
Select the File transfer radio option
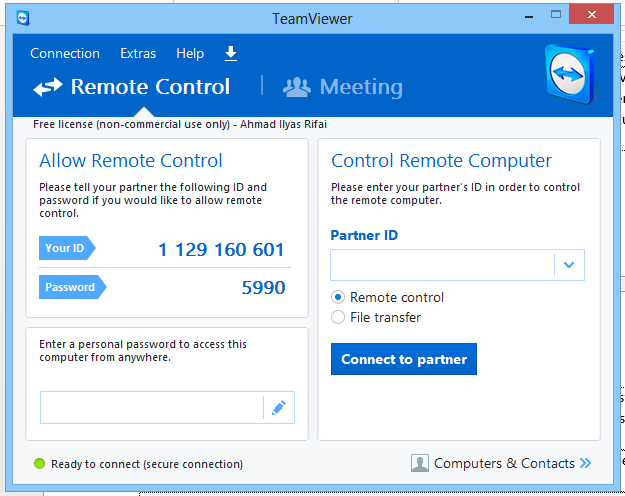(x=338, y=317)
